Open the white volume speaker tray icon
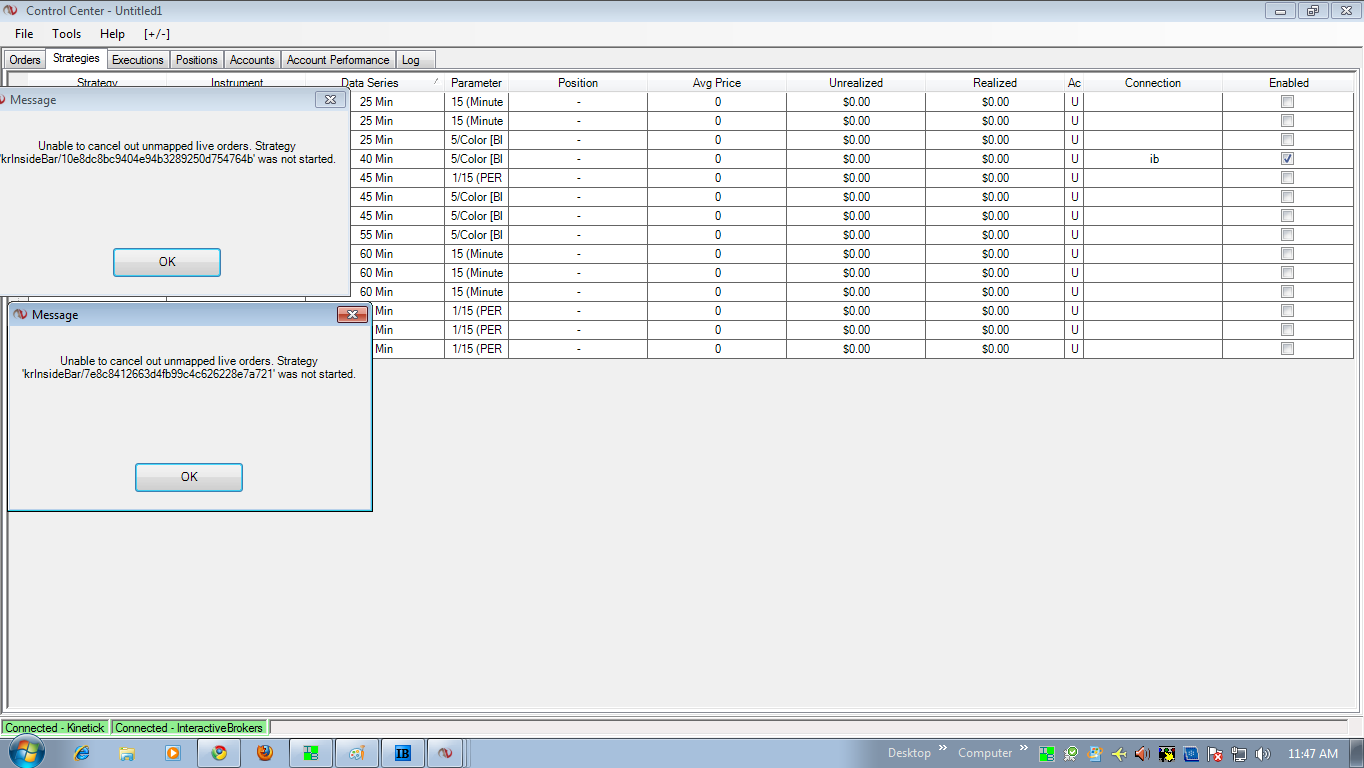The image size is (1364, 768). point(1263,754)
